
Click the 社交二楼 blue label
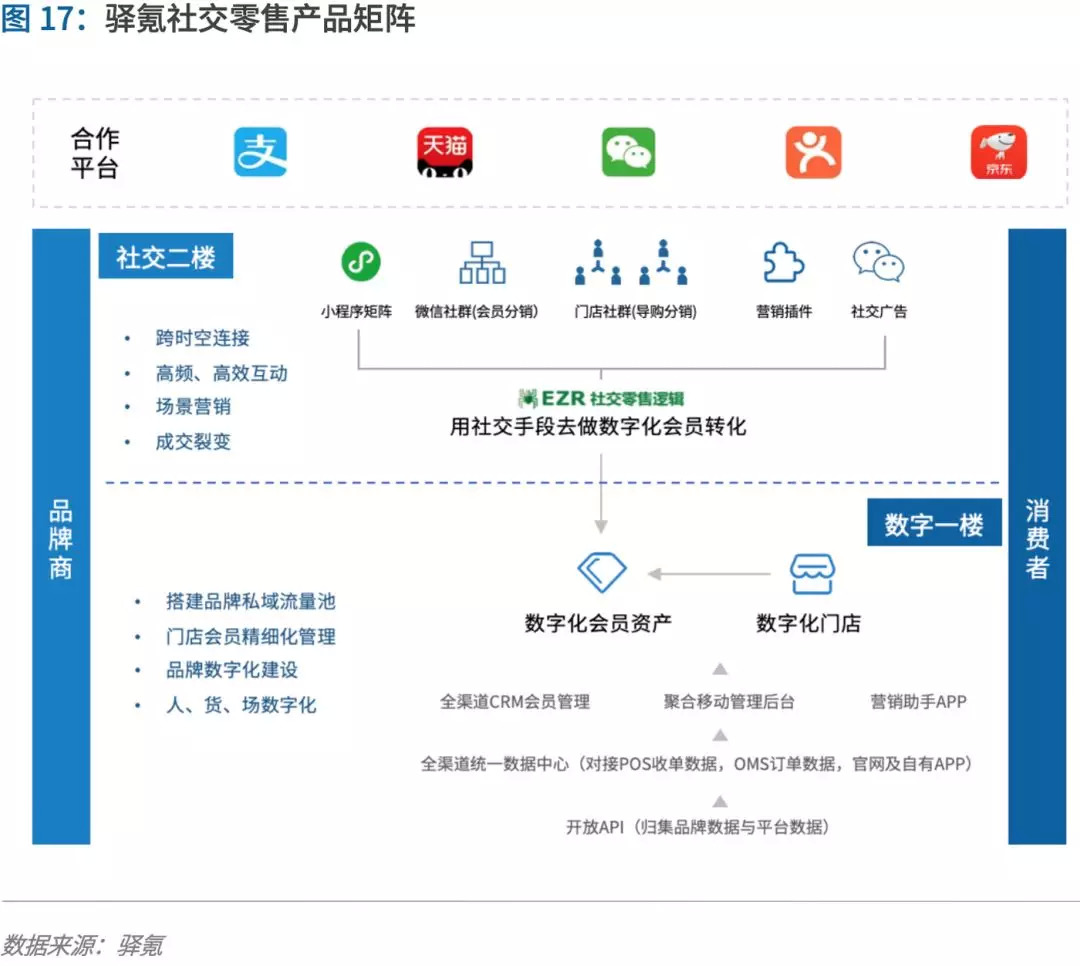coord(165,257)
